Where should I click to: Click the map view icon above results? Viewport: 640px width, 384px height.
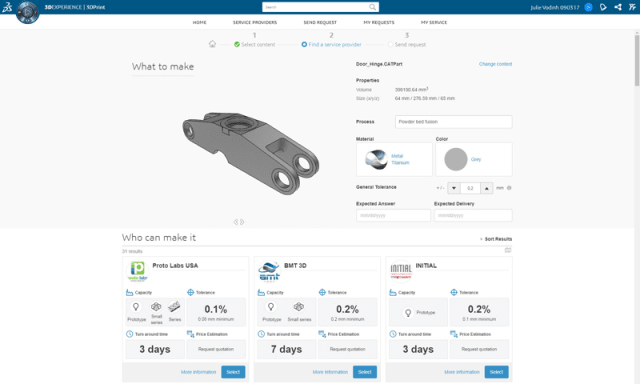[508, 250]
